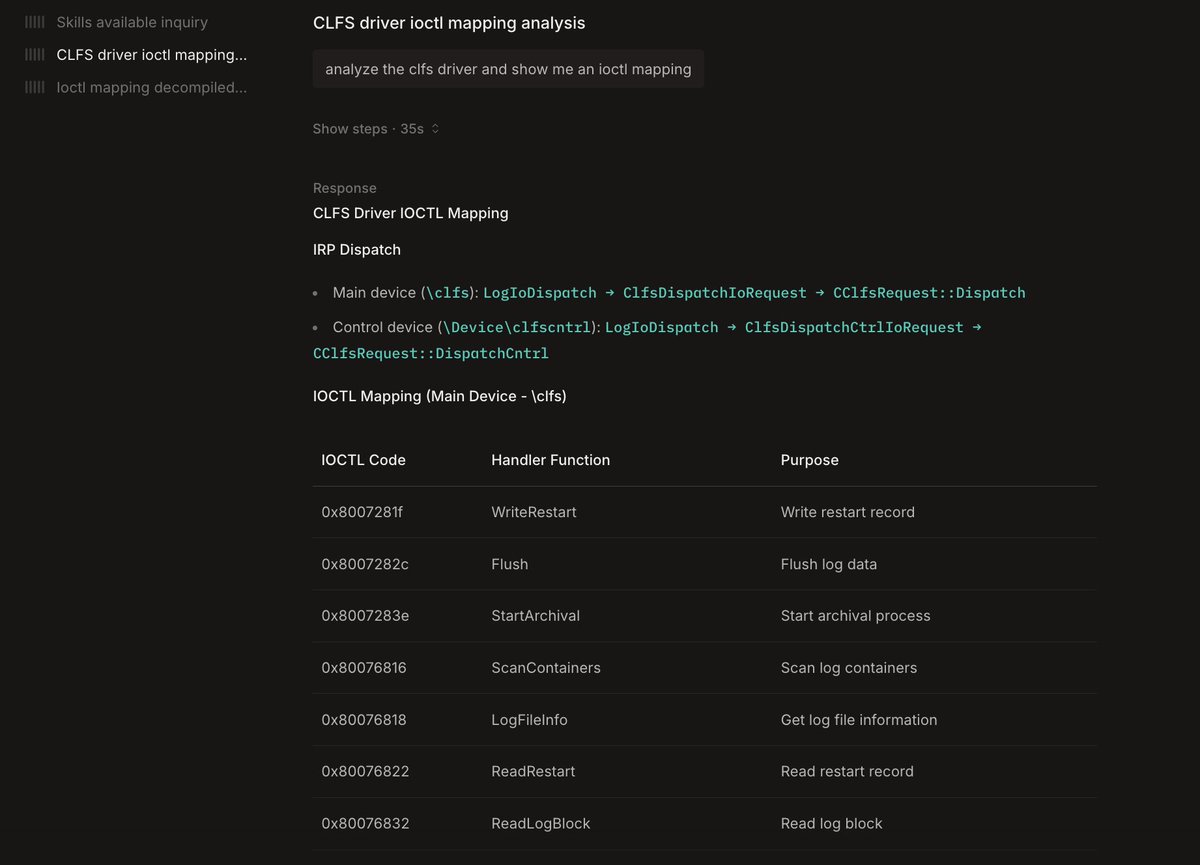The image size is (1200, 865).
Task: Click IOCTL code 0x8007283e cell
Action: (x=365, y=616)
